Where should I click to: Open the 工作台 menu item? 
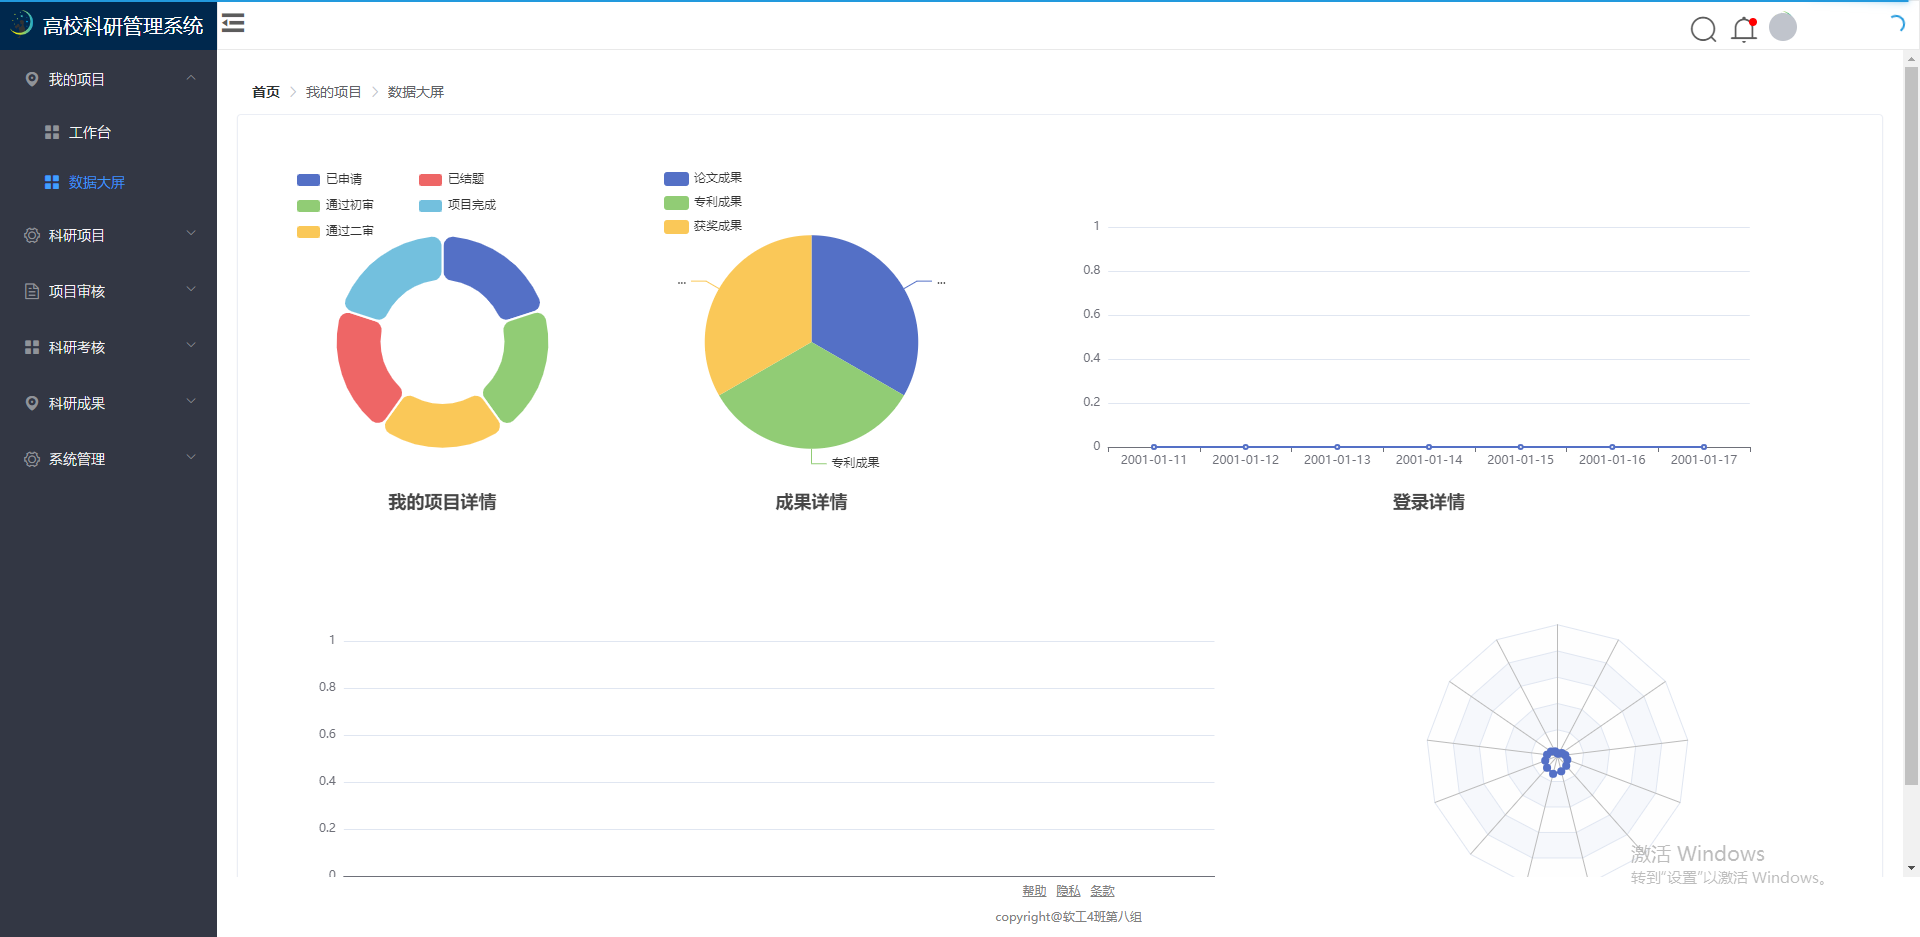pos(108,132)
